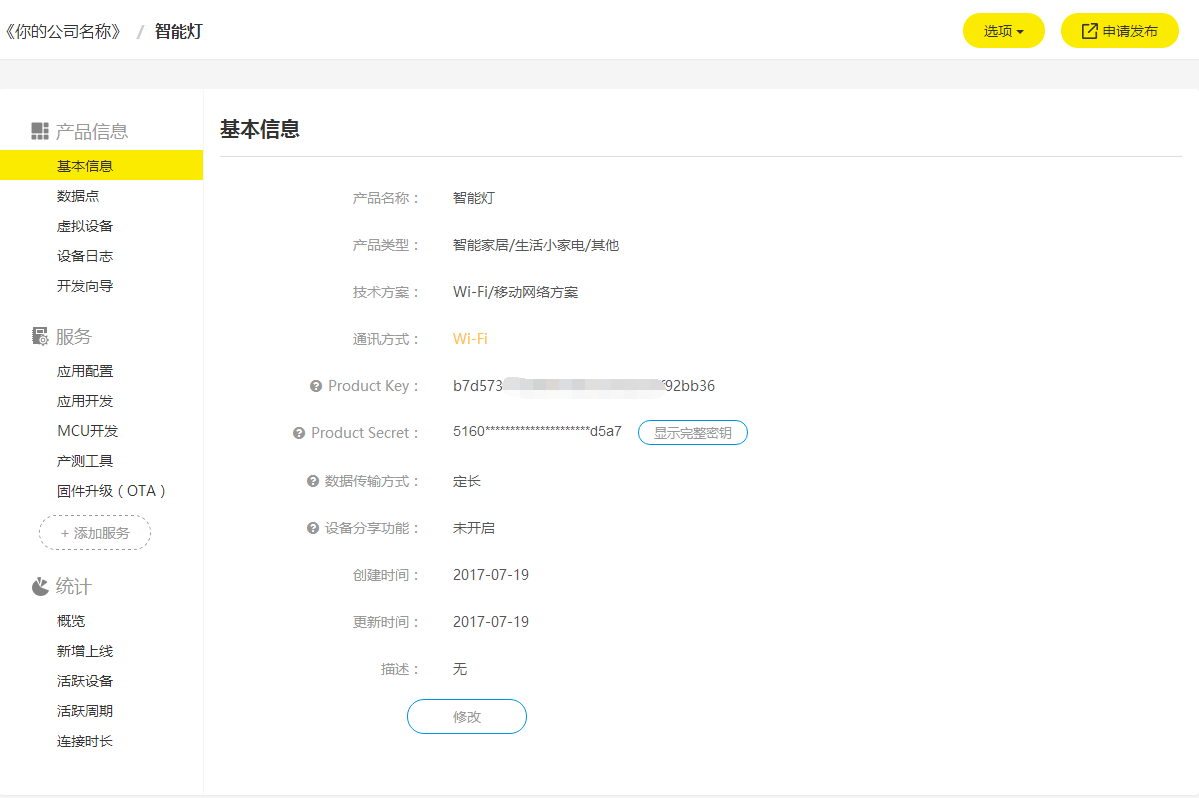
Task: View 活跃设备 statistics
Action: pyautogui.click(x=85, y=681)
